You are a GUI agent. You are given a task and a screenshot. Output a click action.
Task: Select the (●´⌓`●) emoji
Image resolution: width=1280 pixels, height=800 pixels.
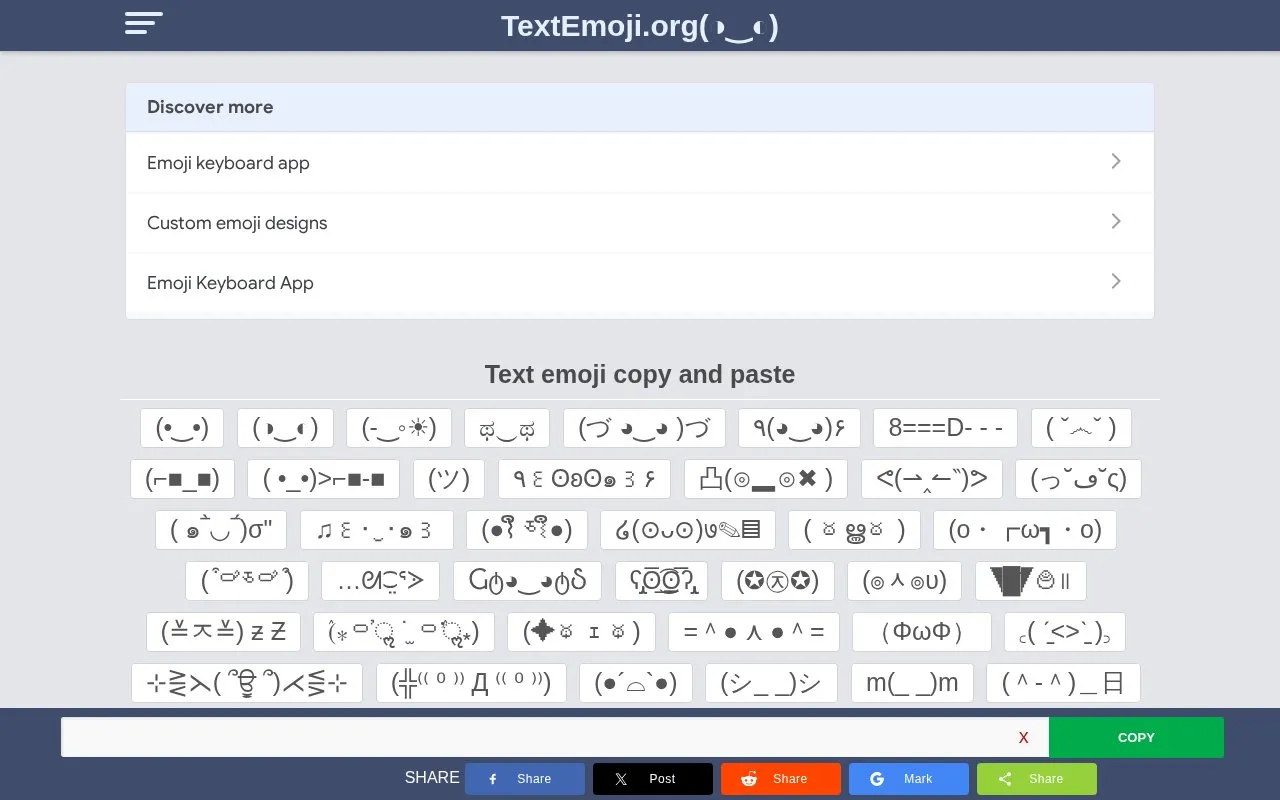coord(636,683)
